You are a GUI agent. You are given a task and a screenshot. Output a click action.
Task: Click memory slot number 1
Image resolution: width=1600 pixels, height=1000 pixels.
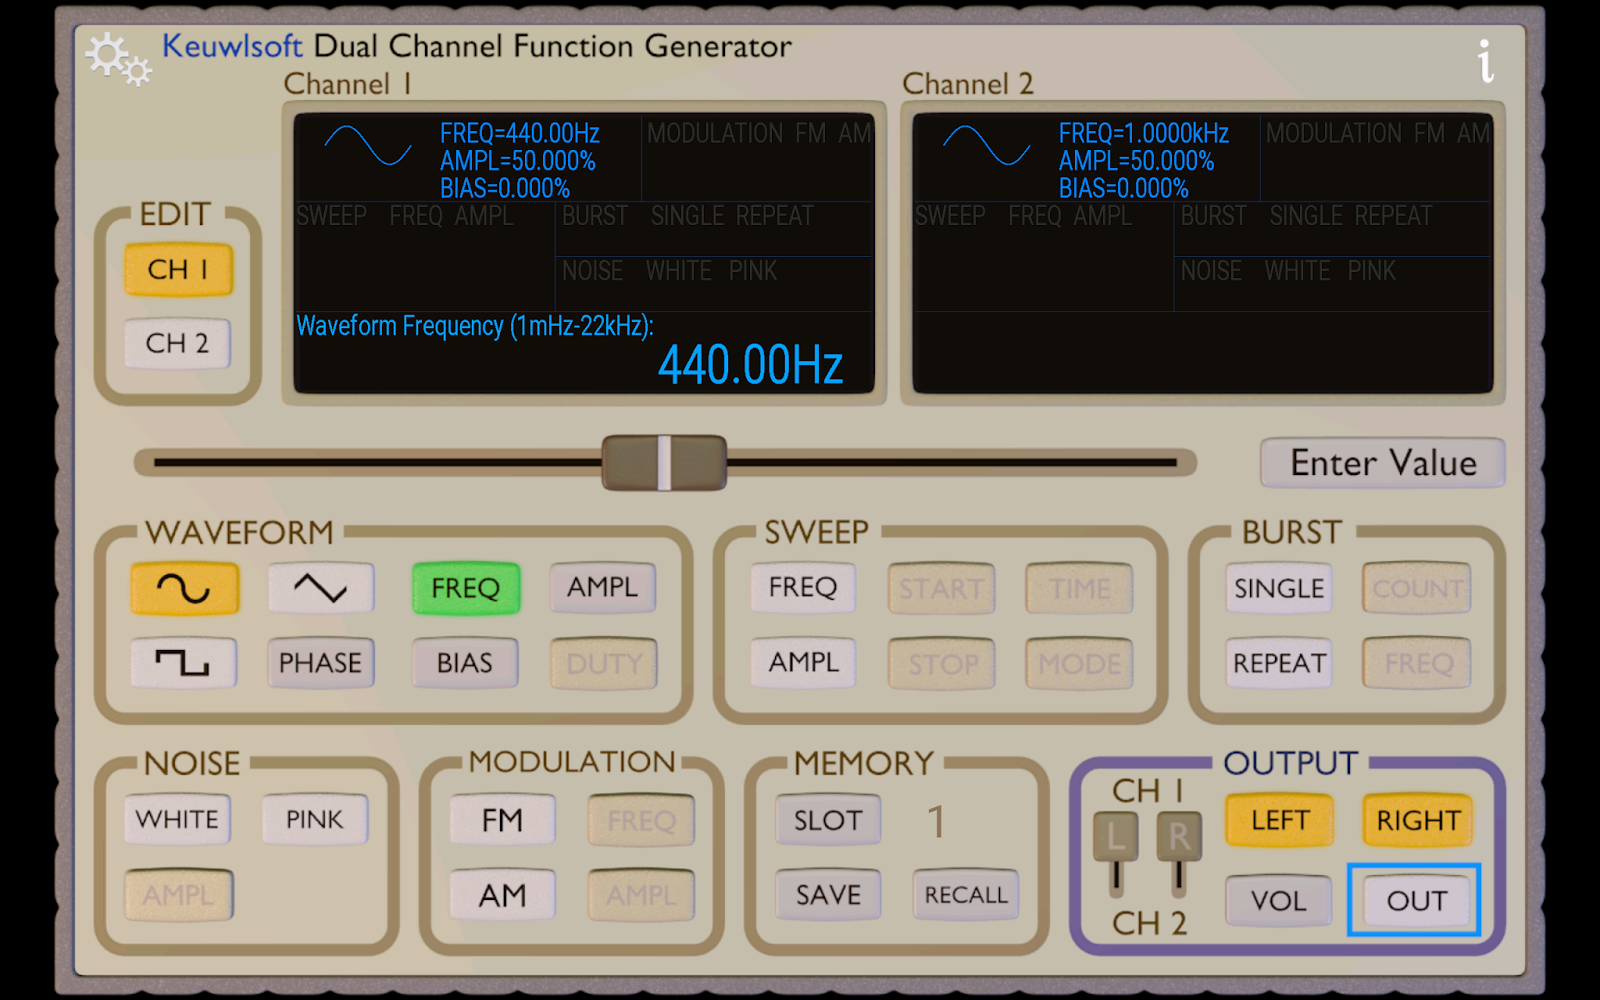[936, 822]
